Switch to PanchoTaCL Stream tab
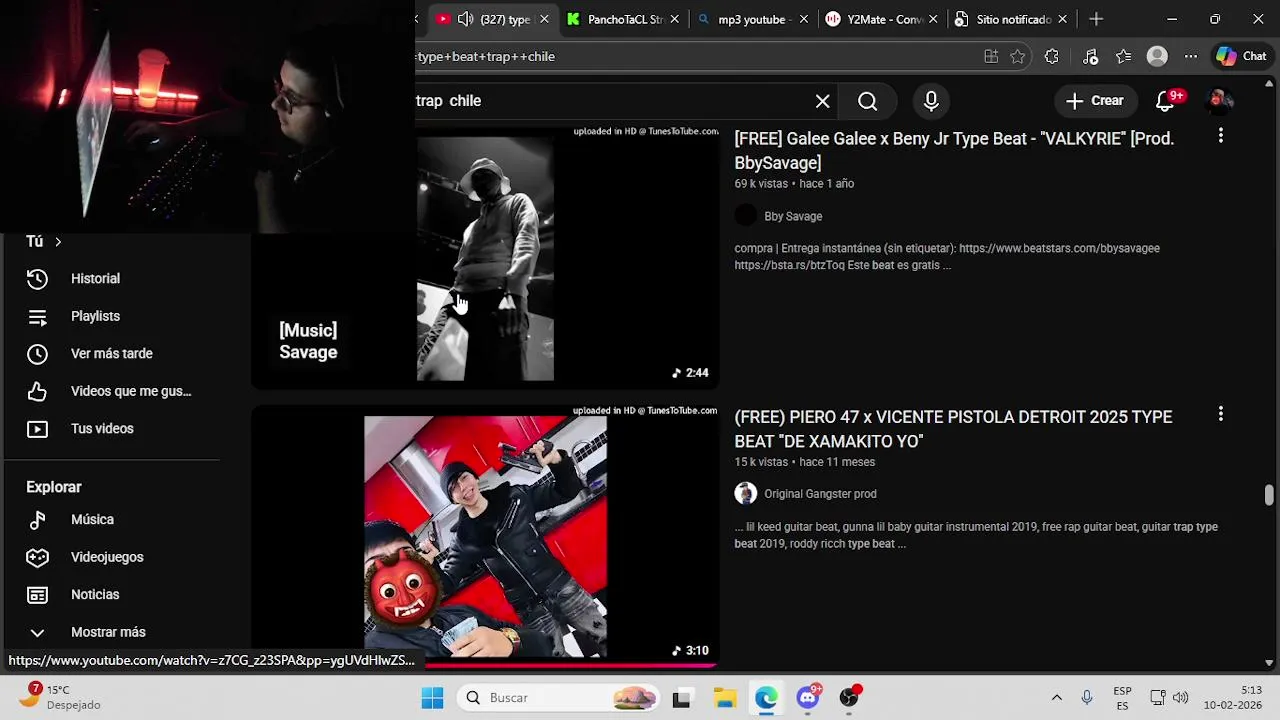This screenshot has height=720, width=1280. (x=624, y=19)
